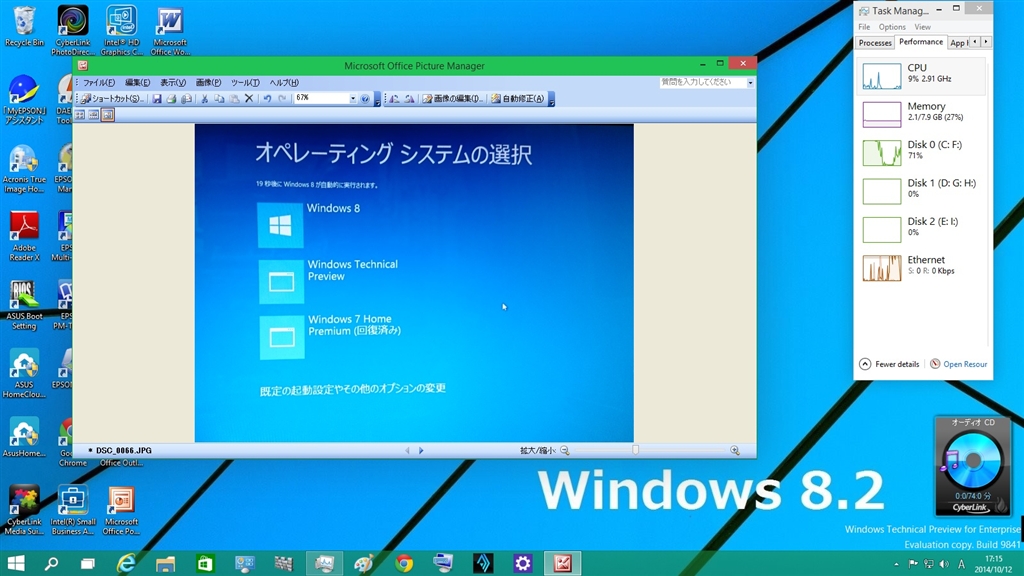1024x576 pixels.
Task: Open the 編集(E) menu
Action: (137, 83)
